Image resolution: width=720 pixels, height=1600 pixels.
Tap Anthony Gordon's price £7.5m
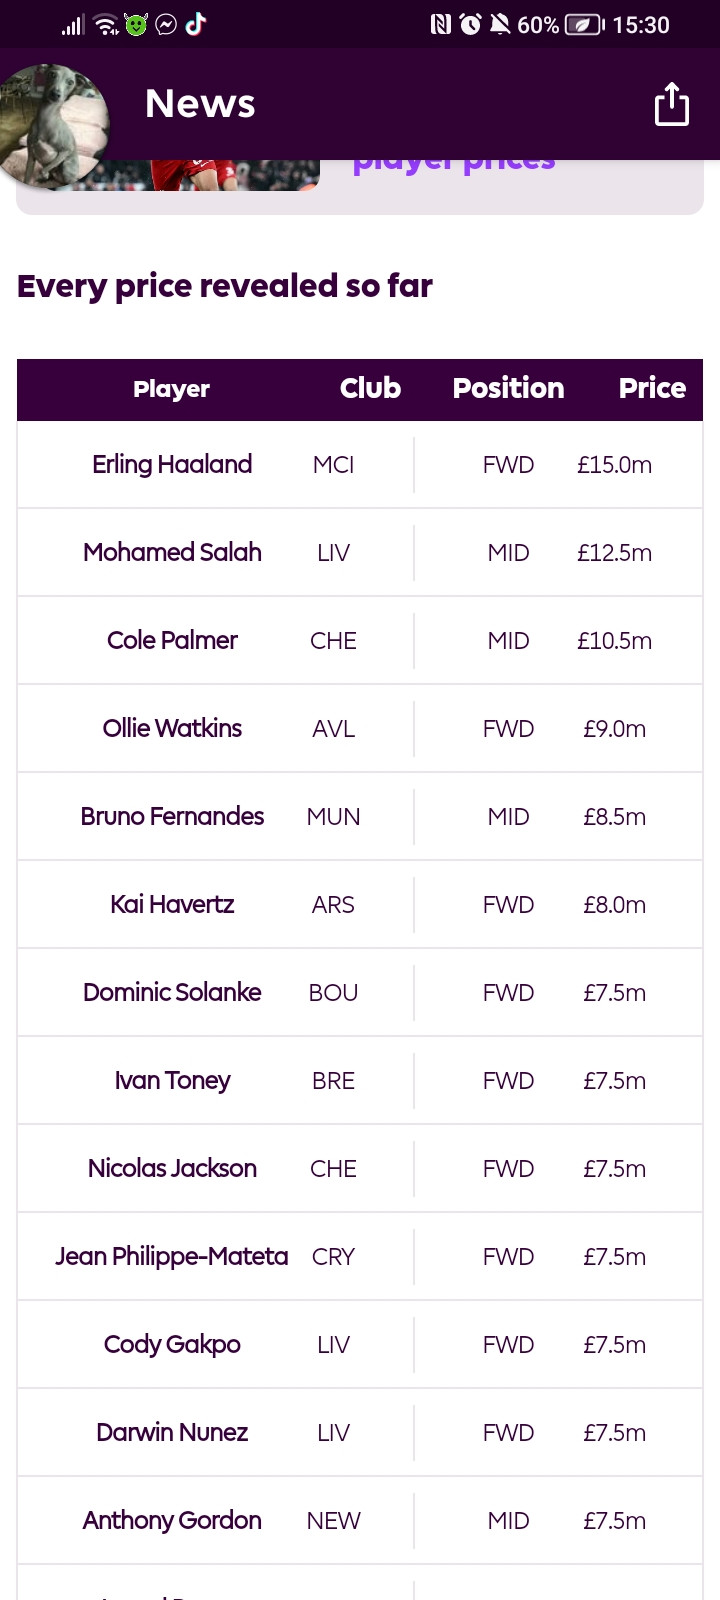tap(614, 1520)
